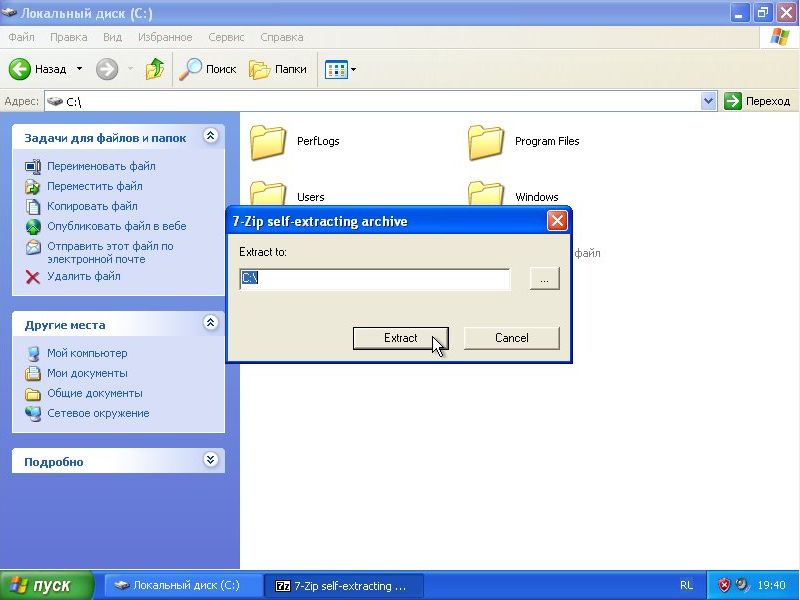
Task: Click the RL language indicator in taskbar
Action: [686, 586]
